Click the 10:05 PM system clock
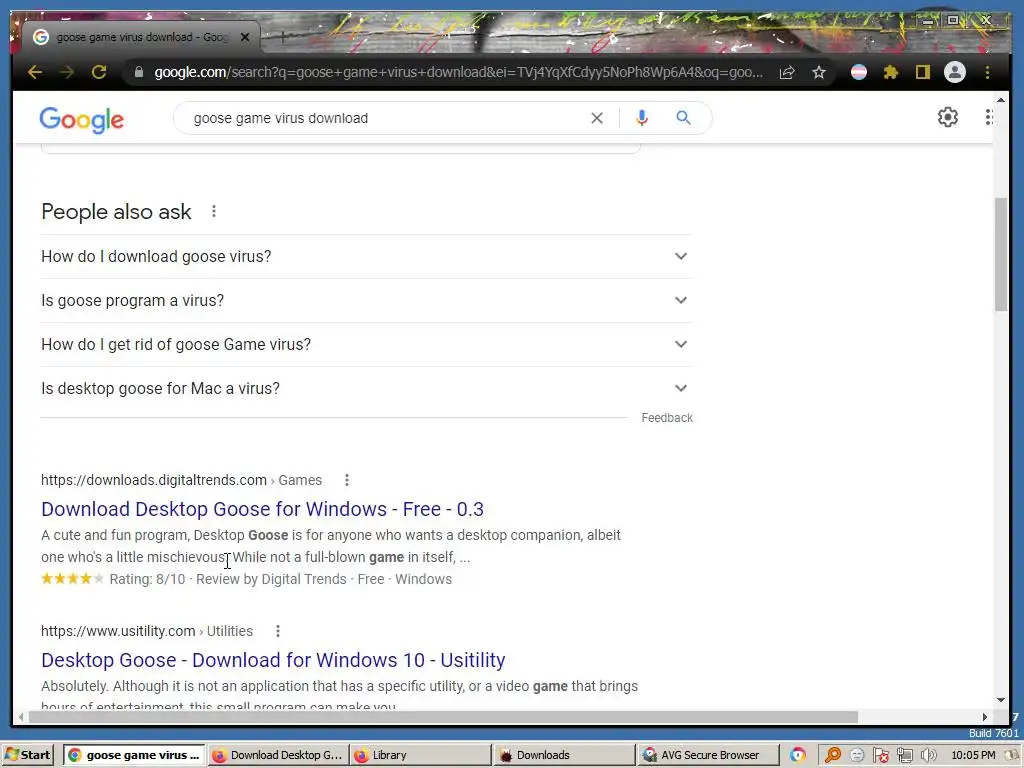This screenshot has height=768, width=1024. click(x=973, y=756)
